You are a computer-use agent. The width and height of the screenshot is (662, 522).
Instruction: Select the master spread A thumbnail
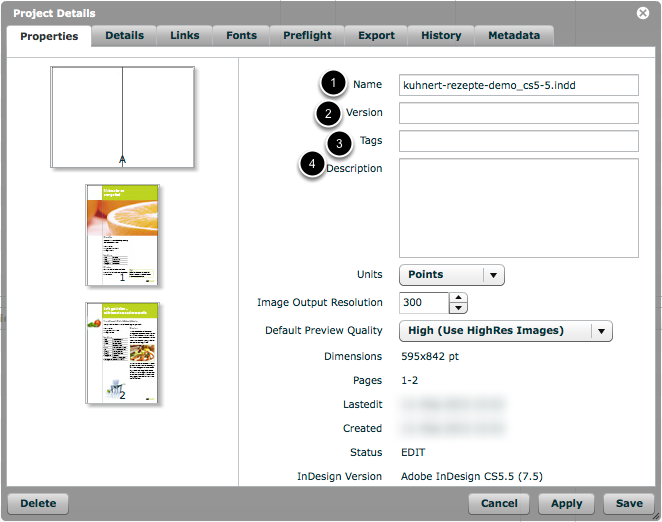[122, 117]
